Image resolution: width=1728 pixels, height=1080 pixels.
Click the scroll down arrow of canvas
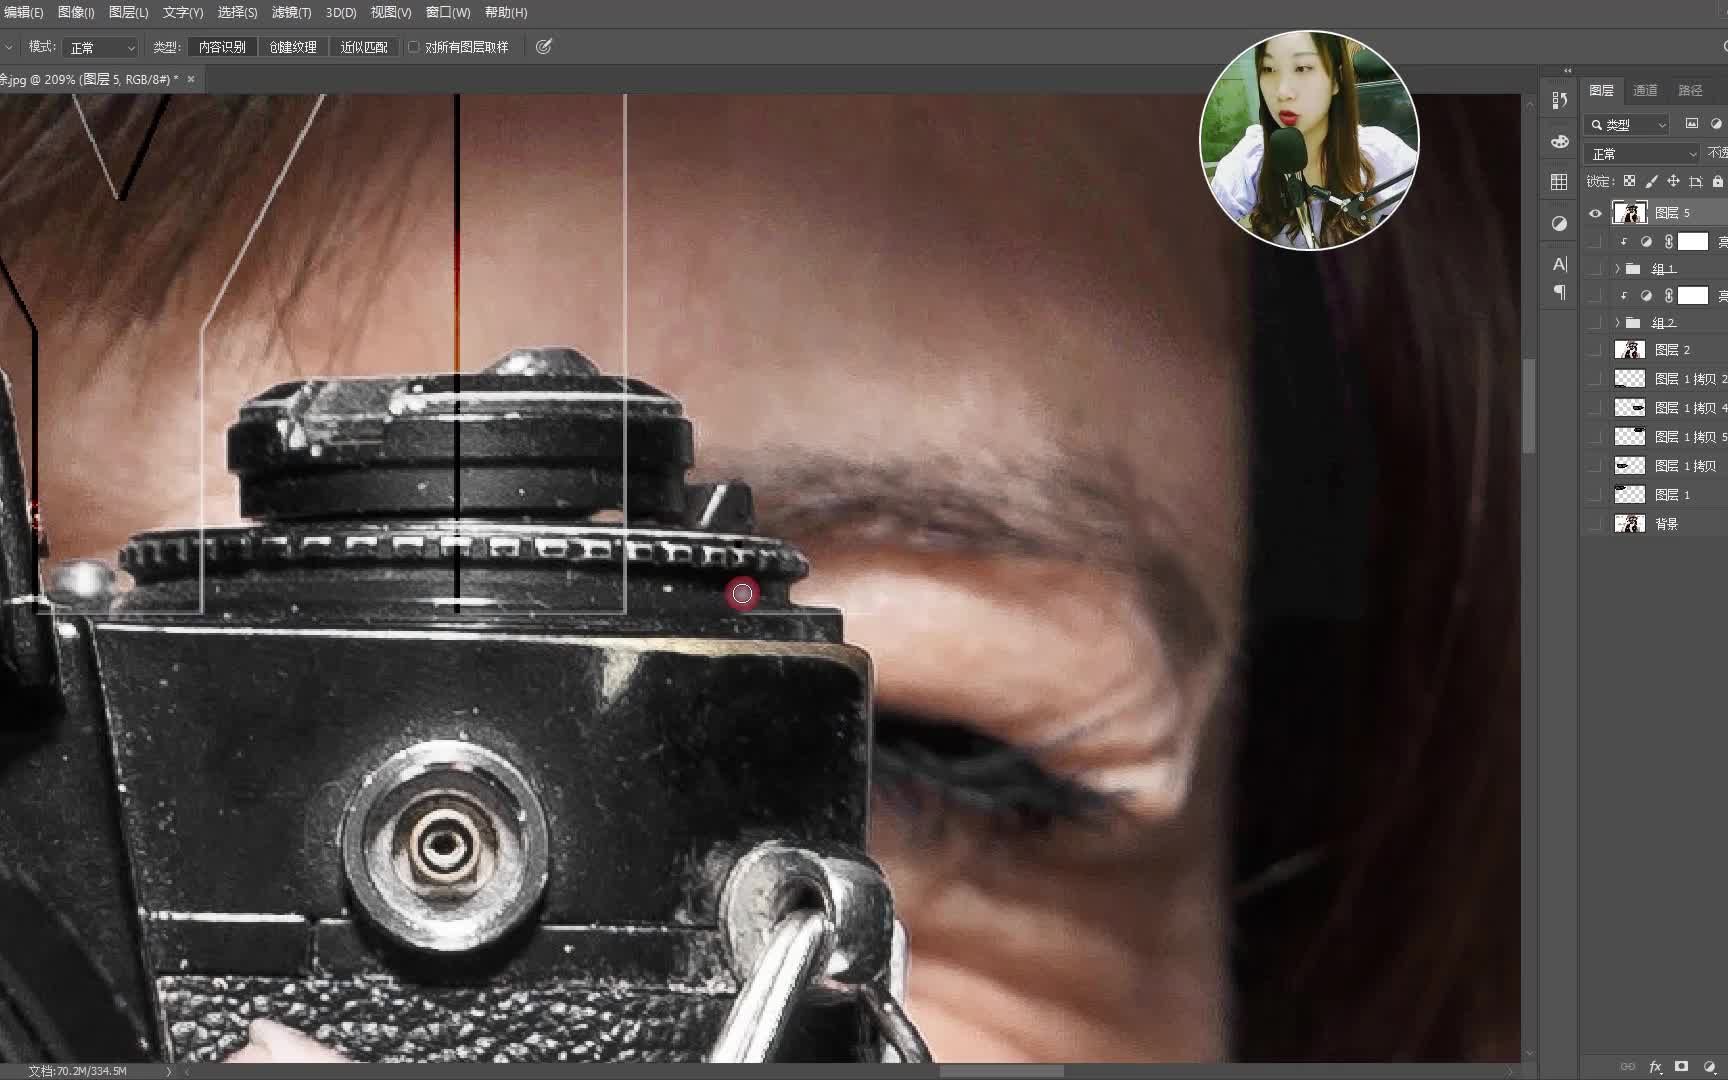pyautogui.click(x=1528, y=1054)
